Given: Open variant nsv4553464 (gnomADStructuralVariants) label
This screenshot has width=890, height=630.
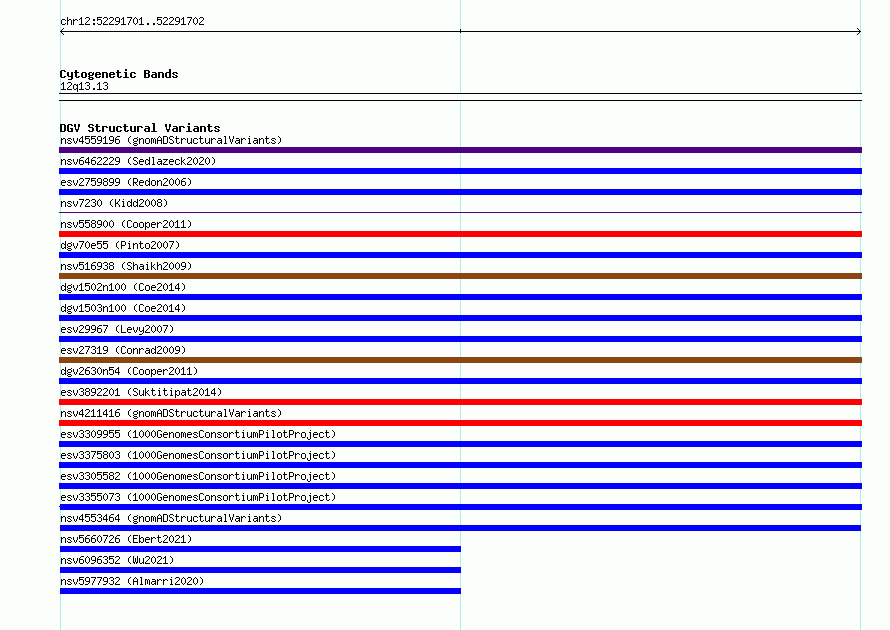Looking at the screenshot, I should pos(171,518).
